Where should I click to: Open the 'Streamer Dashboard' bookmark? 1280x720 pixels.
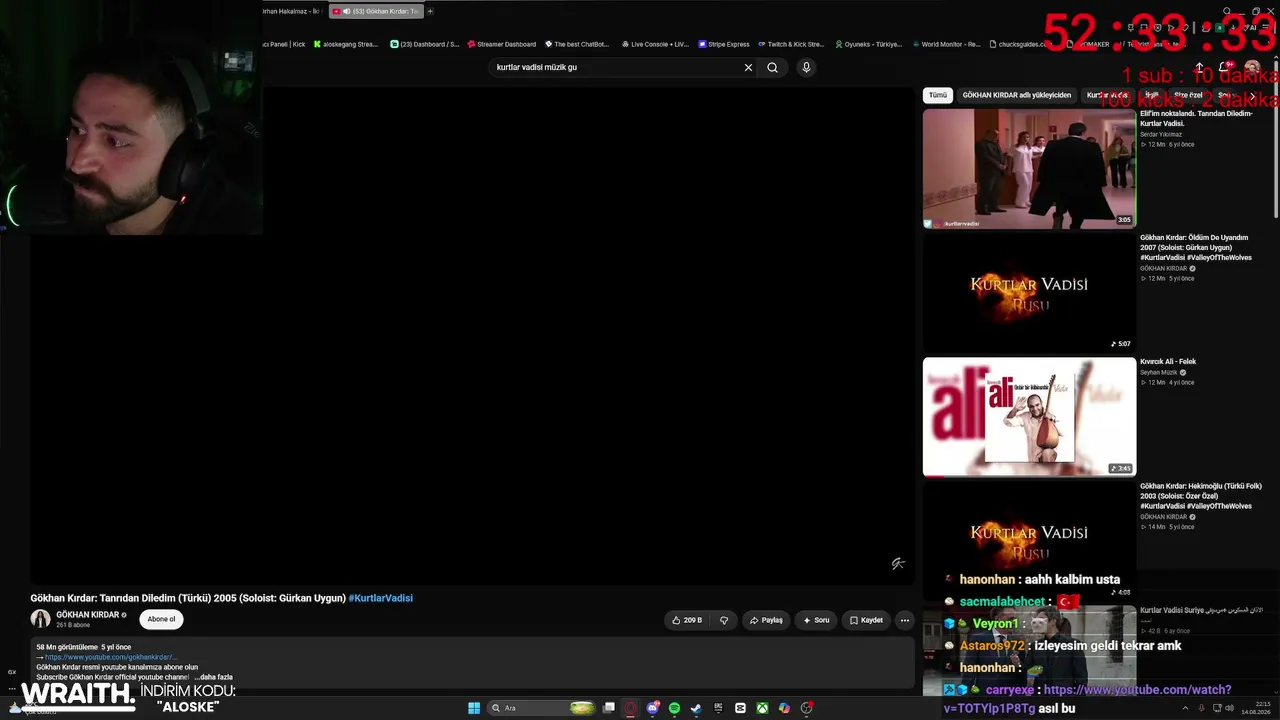pyautogui.click(x=502, y=44)
